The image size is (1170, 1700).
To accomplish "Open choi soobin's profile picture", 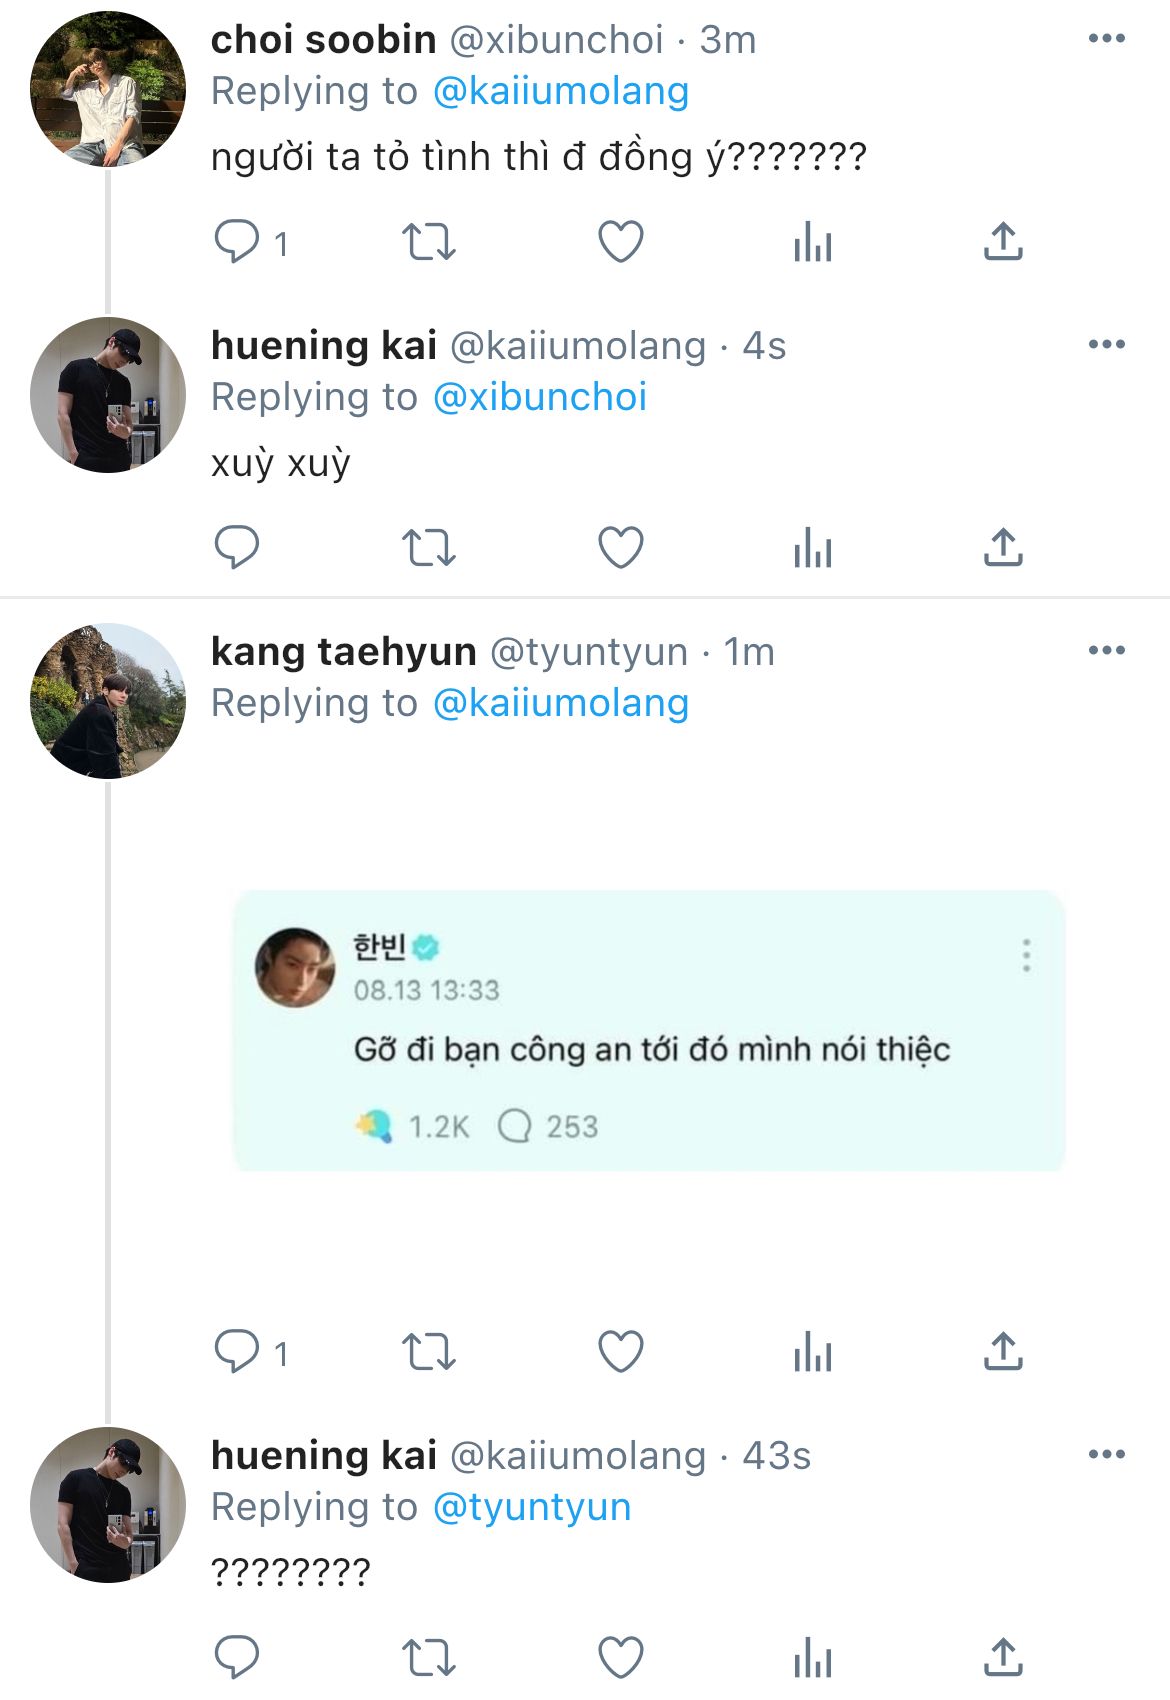I will (x=108, y=89).
